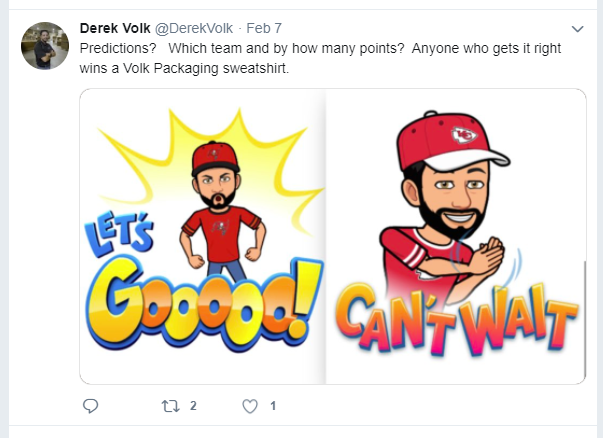Open the @DerekVolk handle link
The image size is (603, 438).
point(194,28)
